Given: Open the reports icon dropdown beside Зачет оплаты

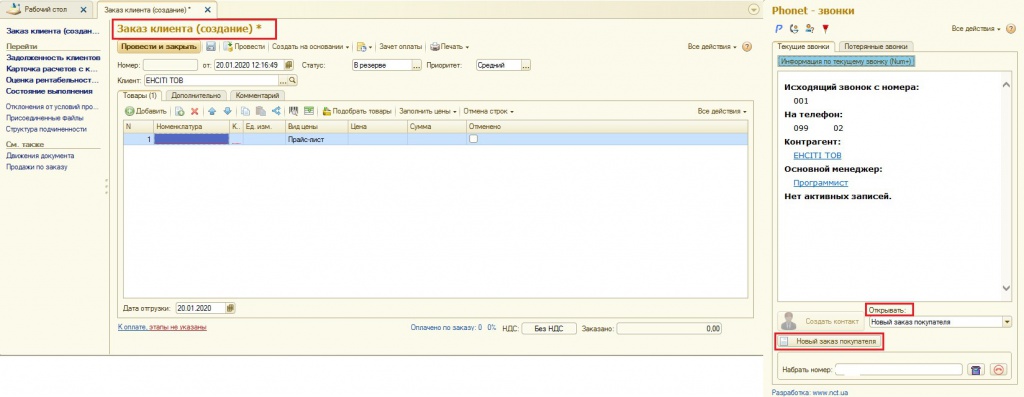Looking at the screenshot, I should tap(364, 47).
